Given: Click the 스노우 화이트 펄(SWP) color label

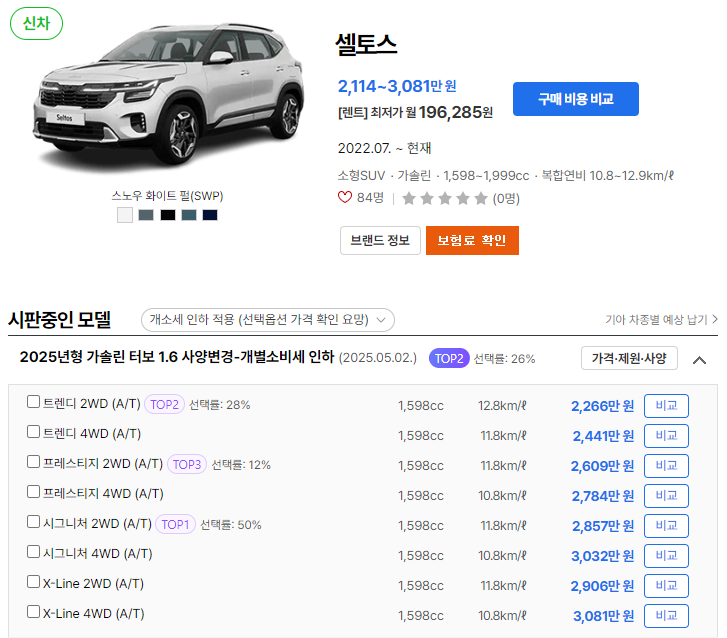Looking at the screenshot, I should pos(167,196).
